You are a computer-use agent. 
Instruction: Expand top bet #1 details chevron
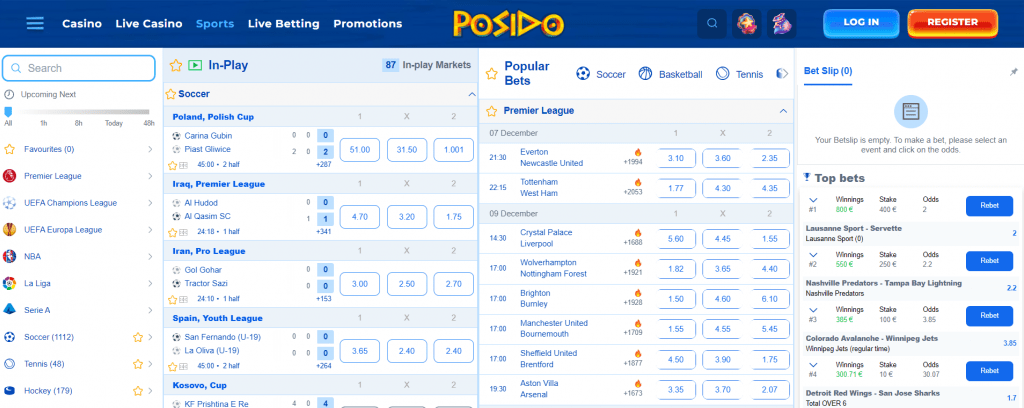(x=813, y=200)
